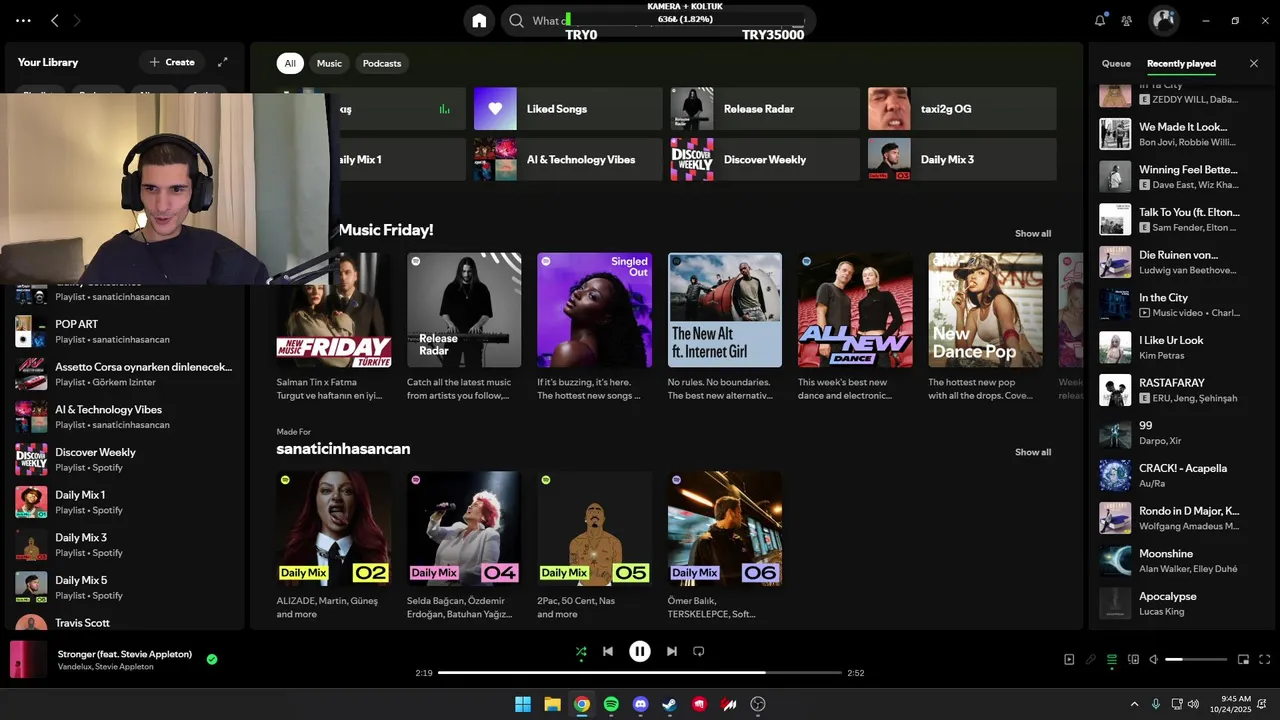Screen dimensions: 1280x720
Task: Open Windows Start menu
Action: point(523,704)
